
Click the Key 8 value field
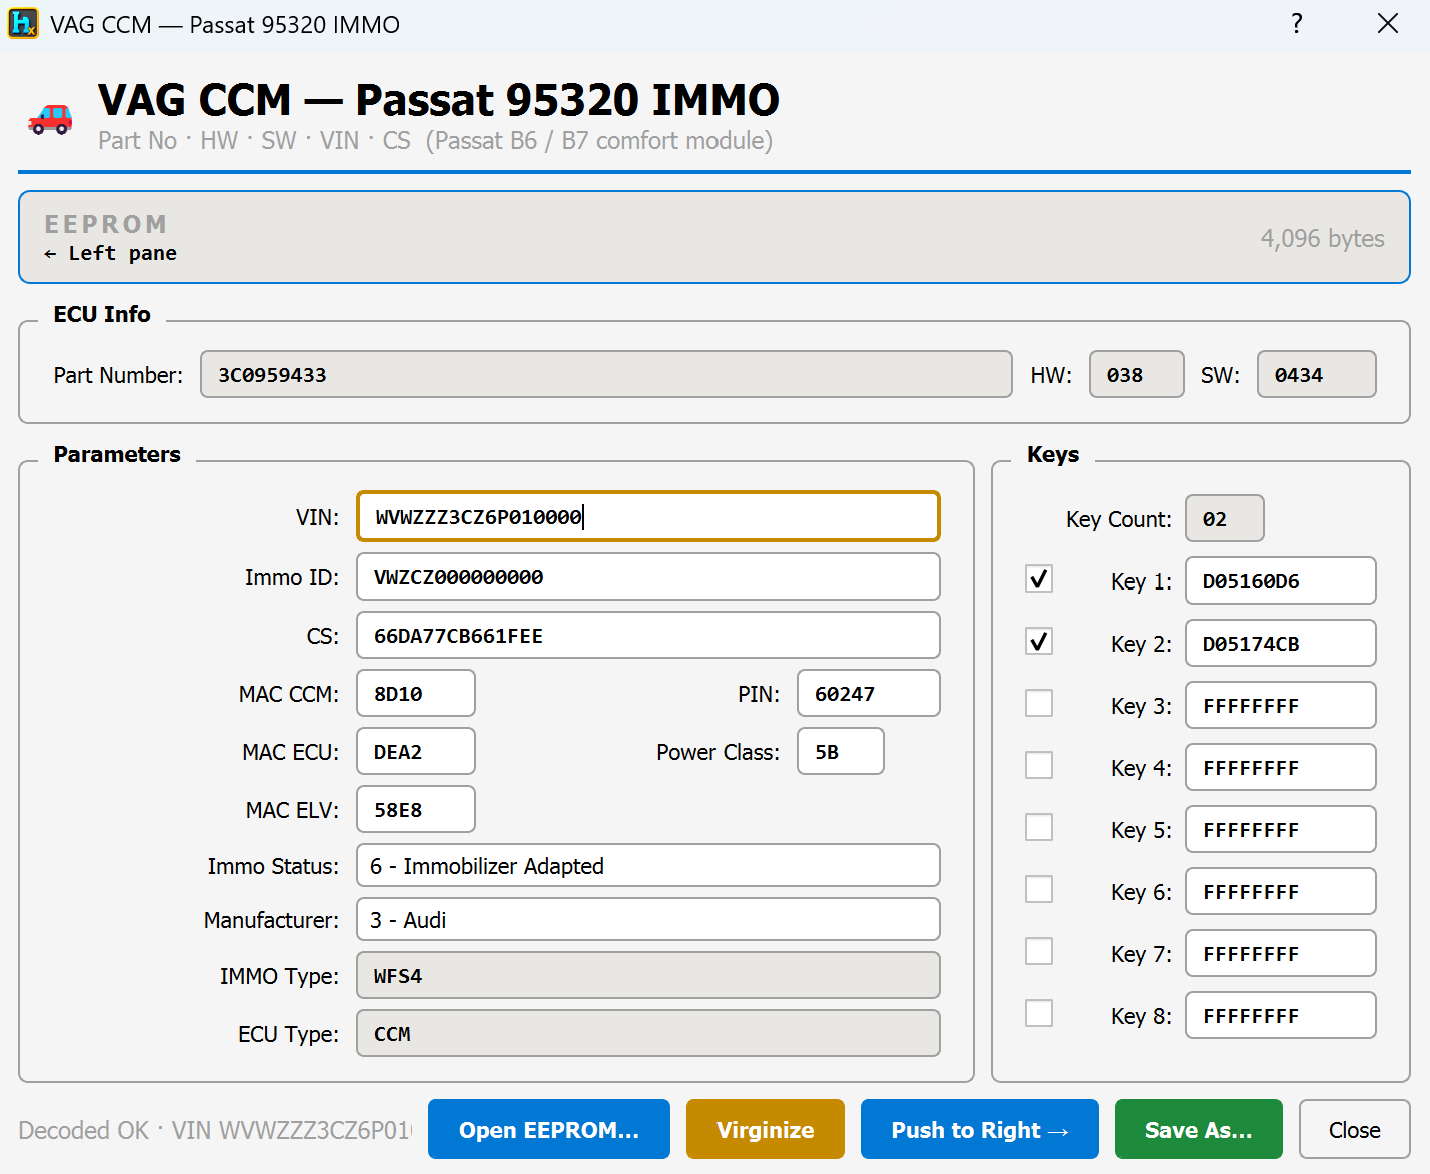point(1281,1015)
